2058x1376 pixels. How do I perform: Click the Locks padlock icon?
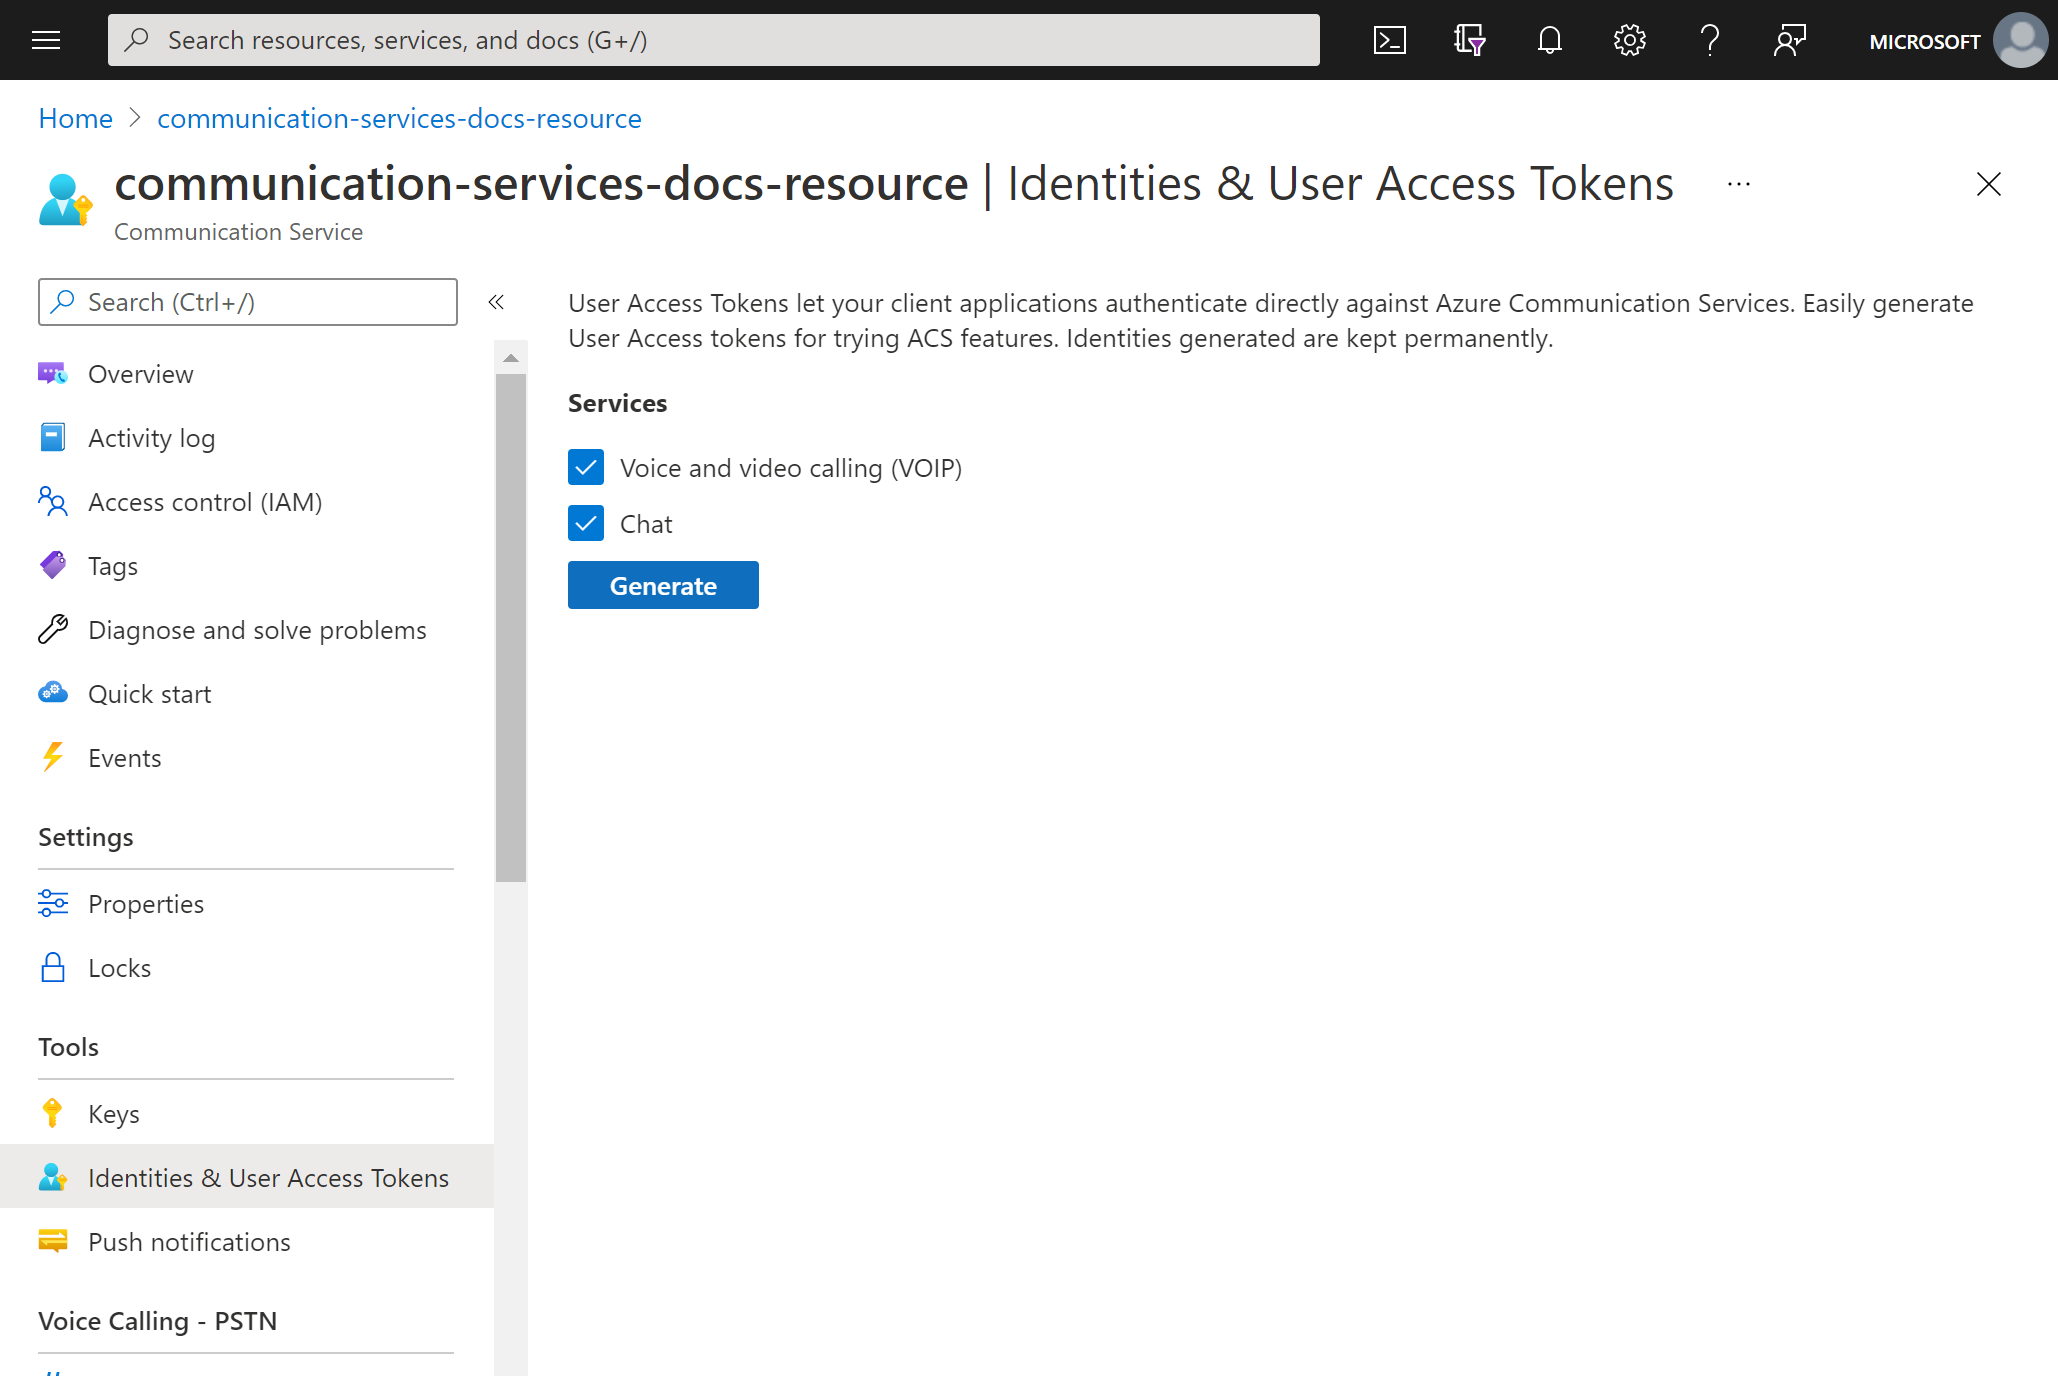[51, 966]
